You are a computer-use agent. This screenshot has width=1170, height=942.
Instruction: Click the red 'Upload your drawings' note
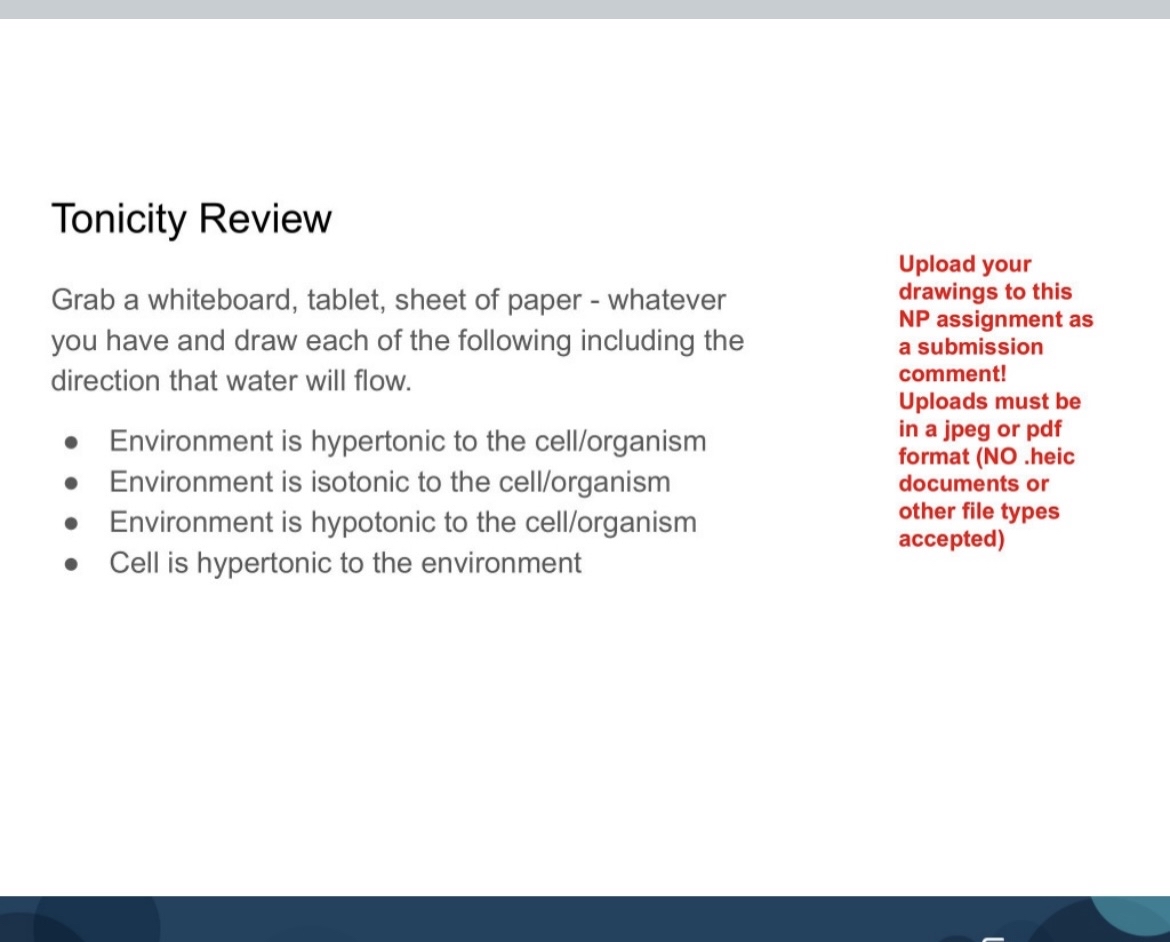[x=995, y=401]
